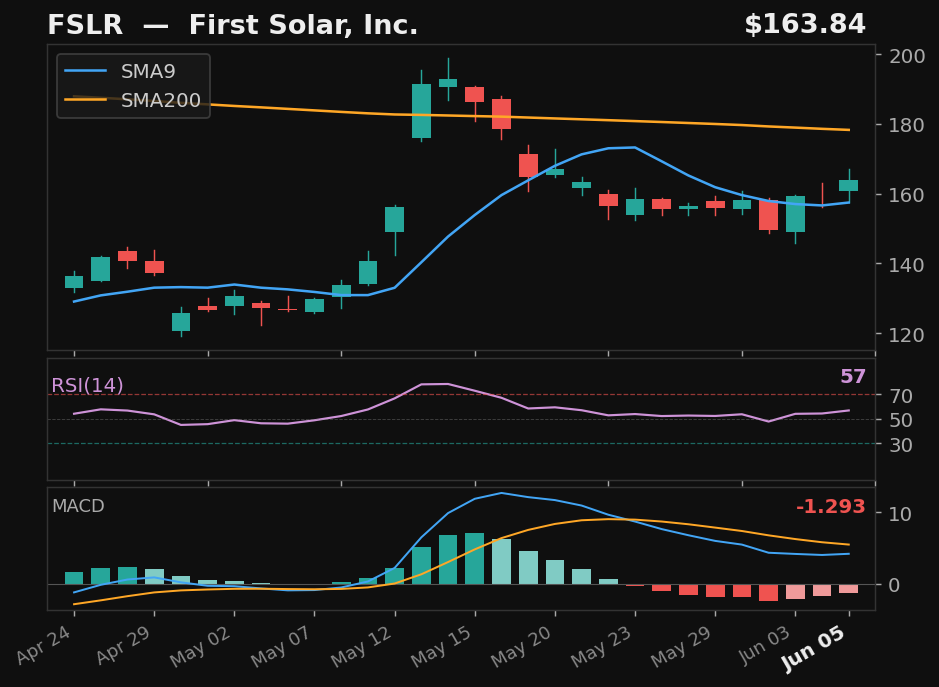Viewport: 939px width, 687px height.
Task: Click the RSI 50 axis label
Action: (x=901, y=420)
